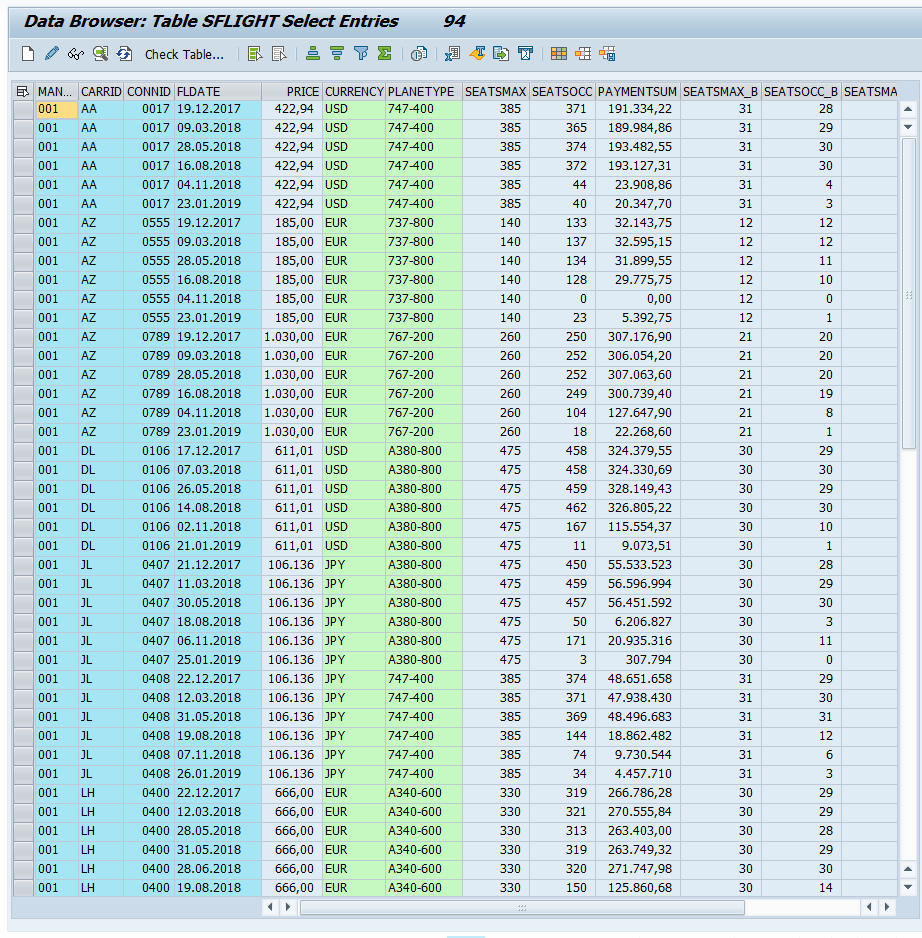Click the seats occupied value 462
This screenshot has width=922, height=938.
click(x=562, y=508)
